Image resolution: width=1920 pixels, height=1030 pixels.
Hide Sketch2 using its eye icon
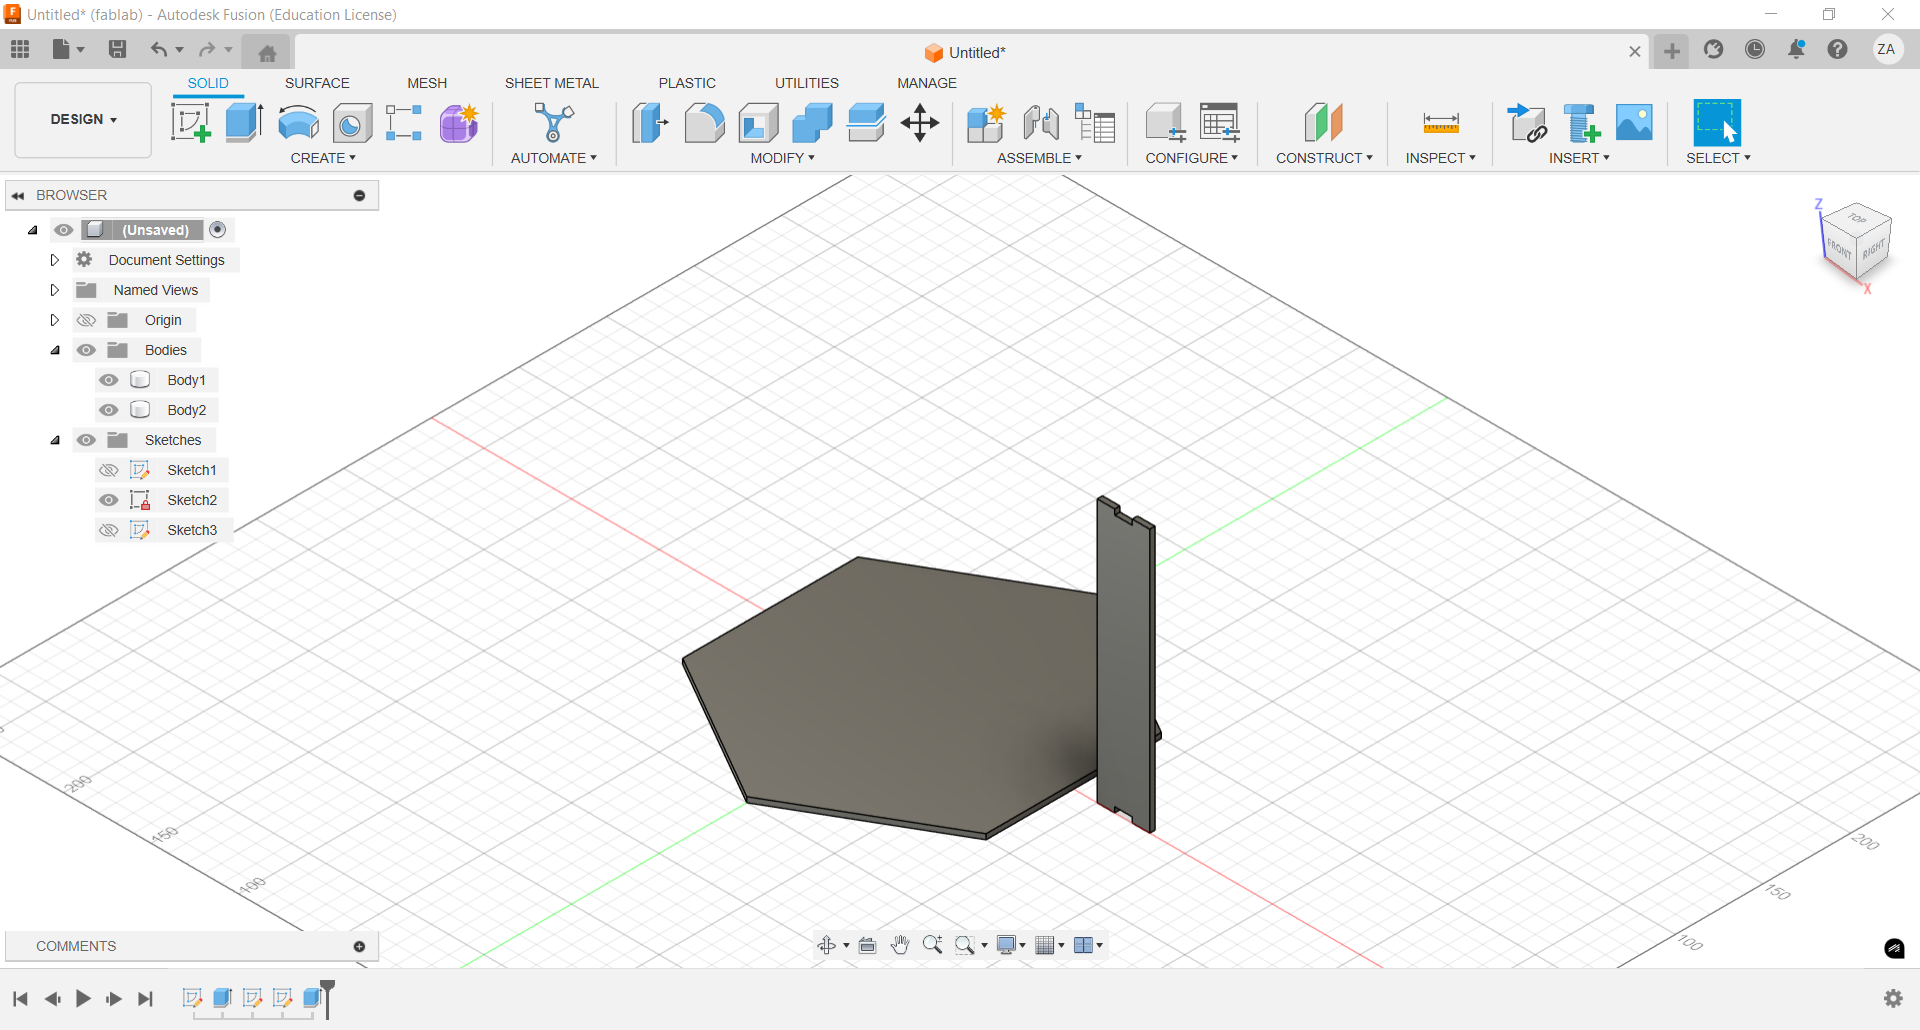tap(109, 500)
